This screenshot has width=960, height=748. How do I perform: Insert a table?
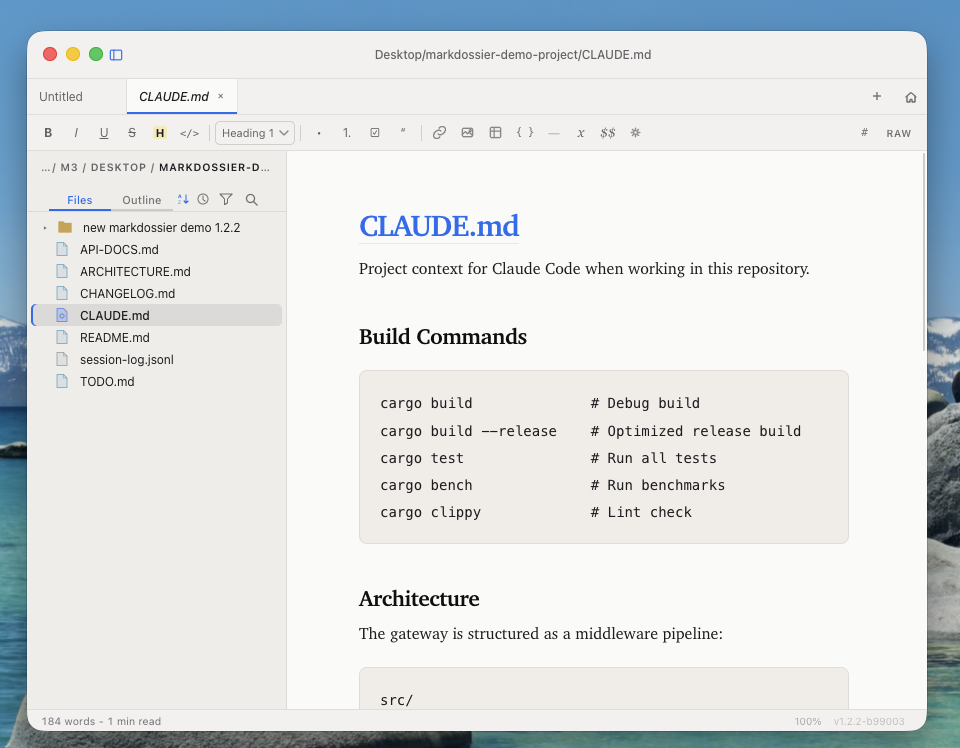[x=495, y=133]
